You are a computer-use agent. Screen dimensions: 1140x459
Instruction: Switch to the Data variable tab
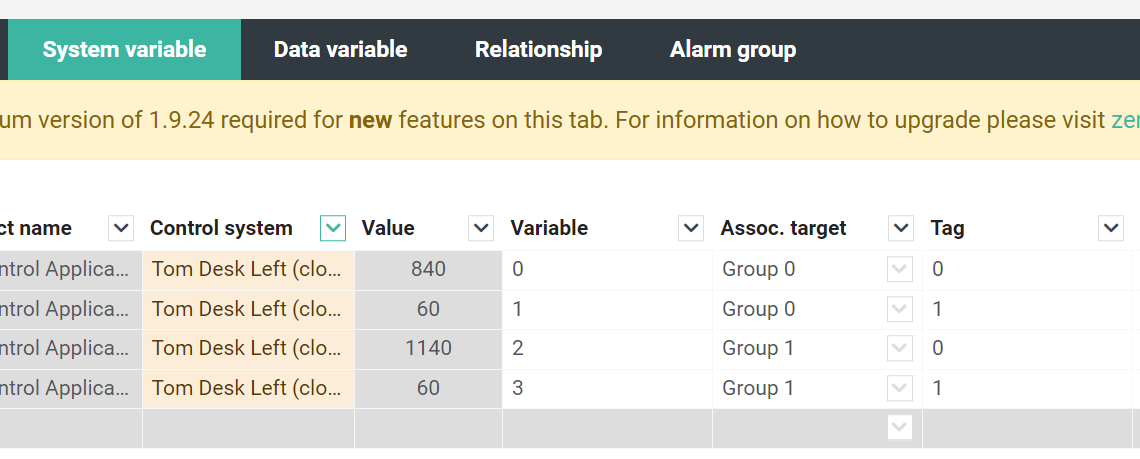click(340, 49)
